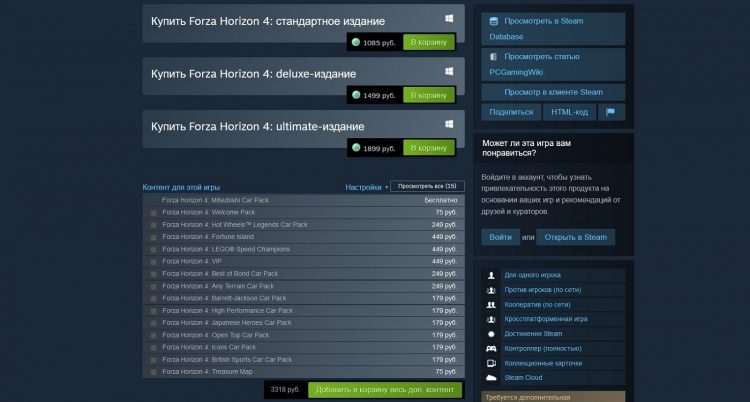Click the Steam Cloud icon
Image resolution: width=750 pixels, height=402 pixels.
[x=491, y=378]
